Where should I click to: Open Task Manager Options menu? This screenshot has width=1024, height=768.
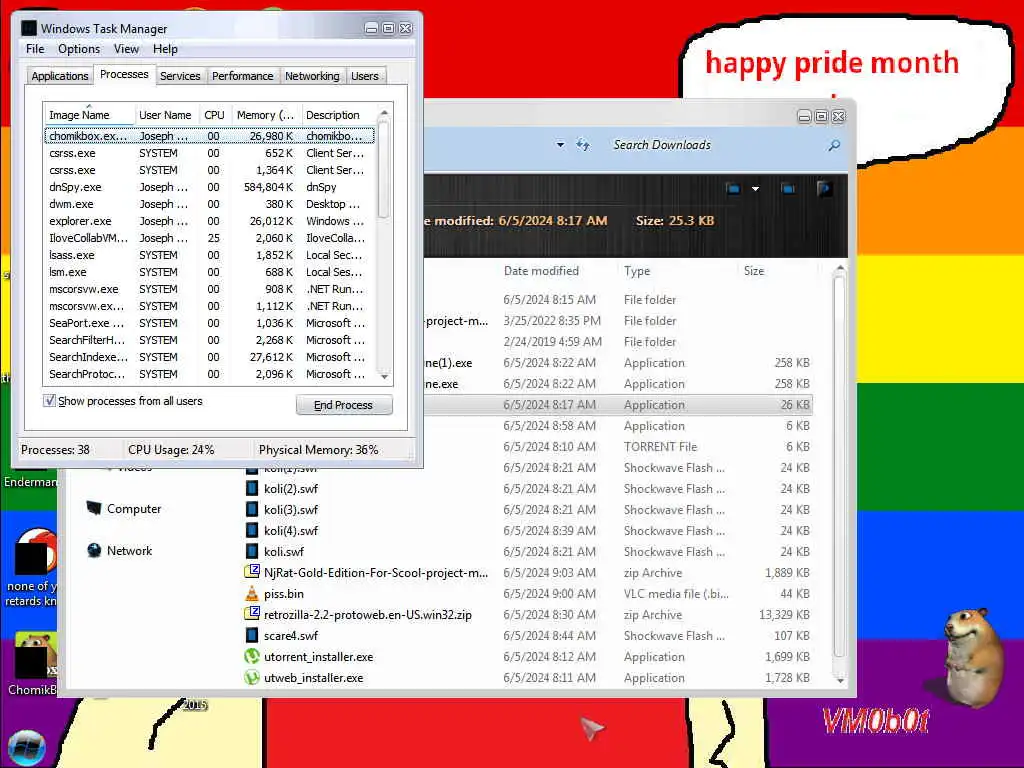79,49
